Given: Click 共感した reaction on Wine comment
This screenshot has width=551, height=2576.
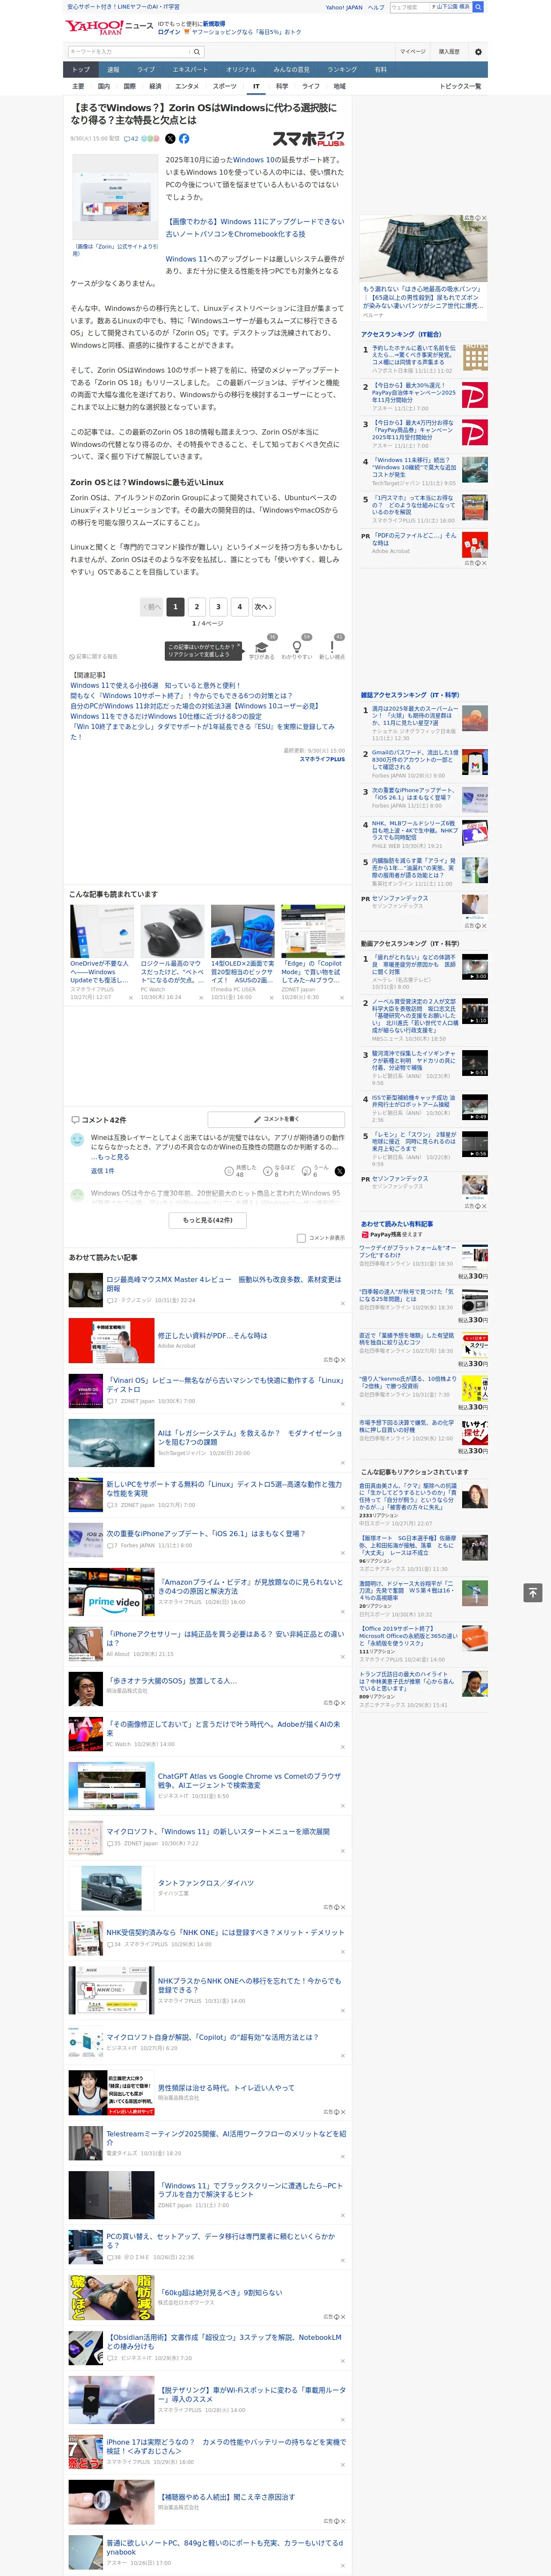Looking at the screenshot, I should pyautogui.click(x=240, y=1170).
